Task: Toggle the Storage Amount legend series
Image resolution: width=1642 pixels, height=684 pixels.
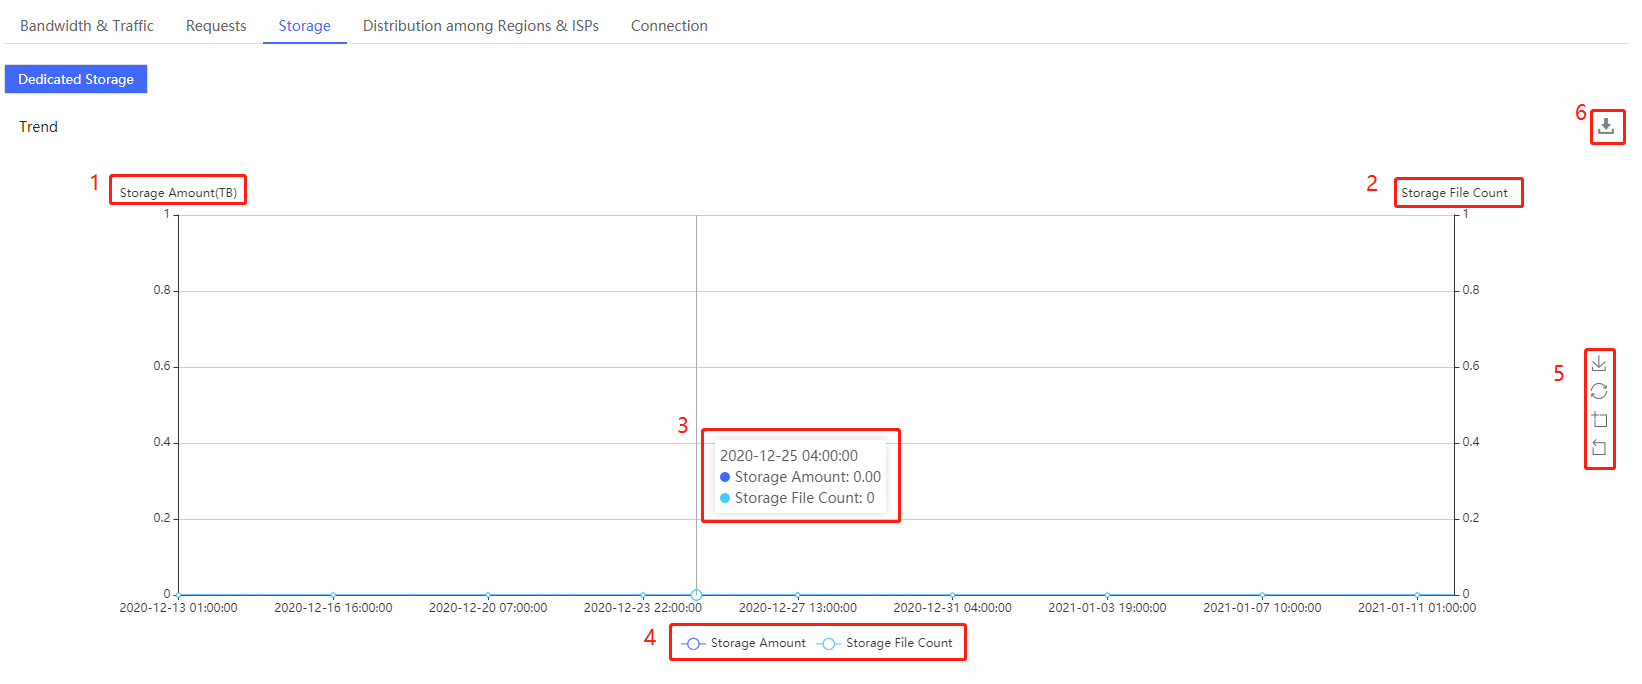Action: coord(743,643)
